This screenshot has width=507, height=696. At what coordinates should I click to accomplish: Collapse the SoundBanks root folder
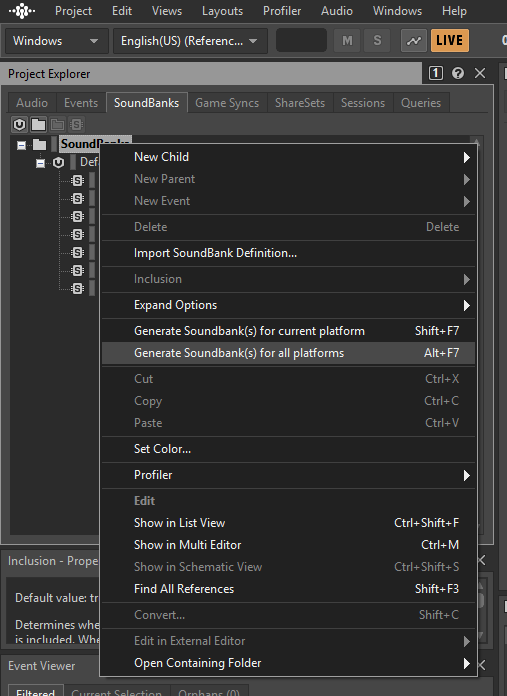coord(21,145)
